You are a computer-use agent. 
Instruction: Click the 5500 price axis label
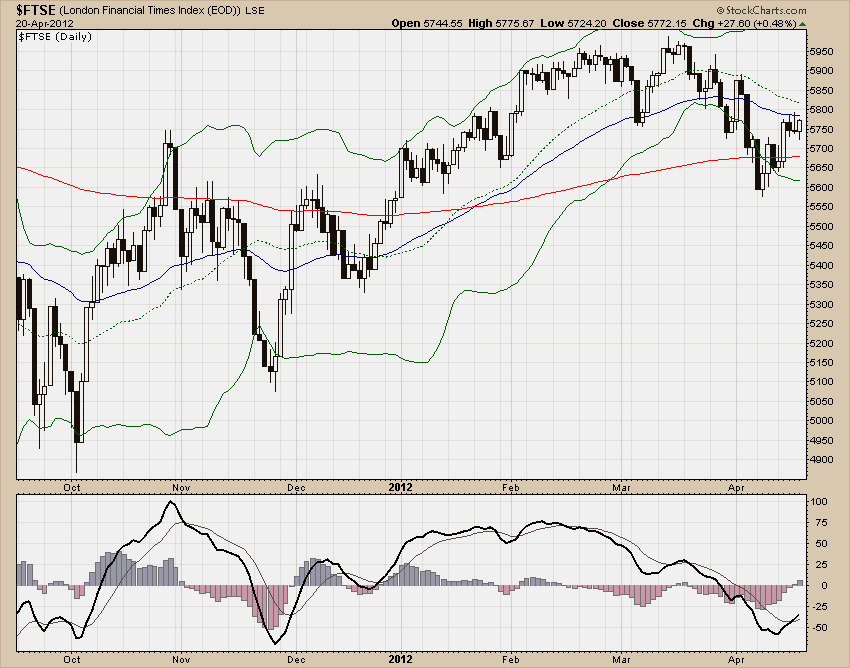coord(821,227)
